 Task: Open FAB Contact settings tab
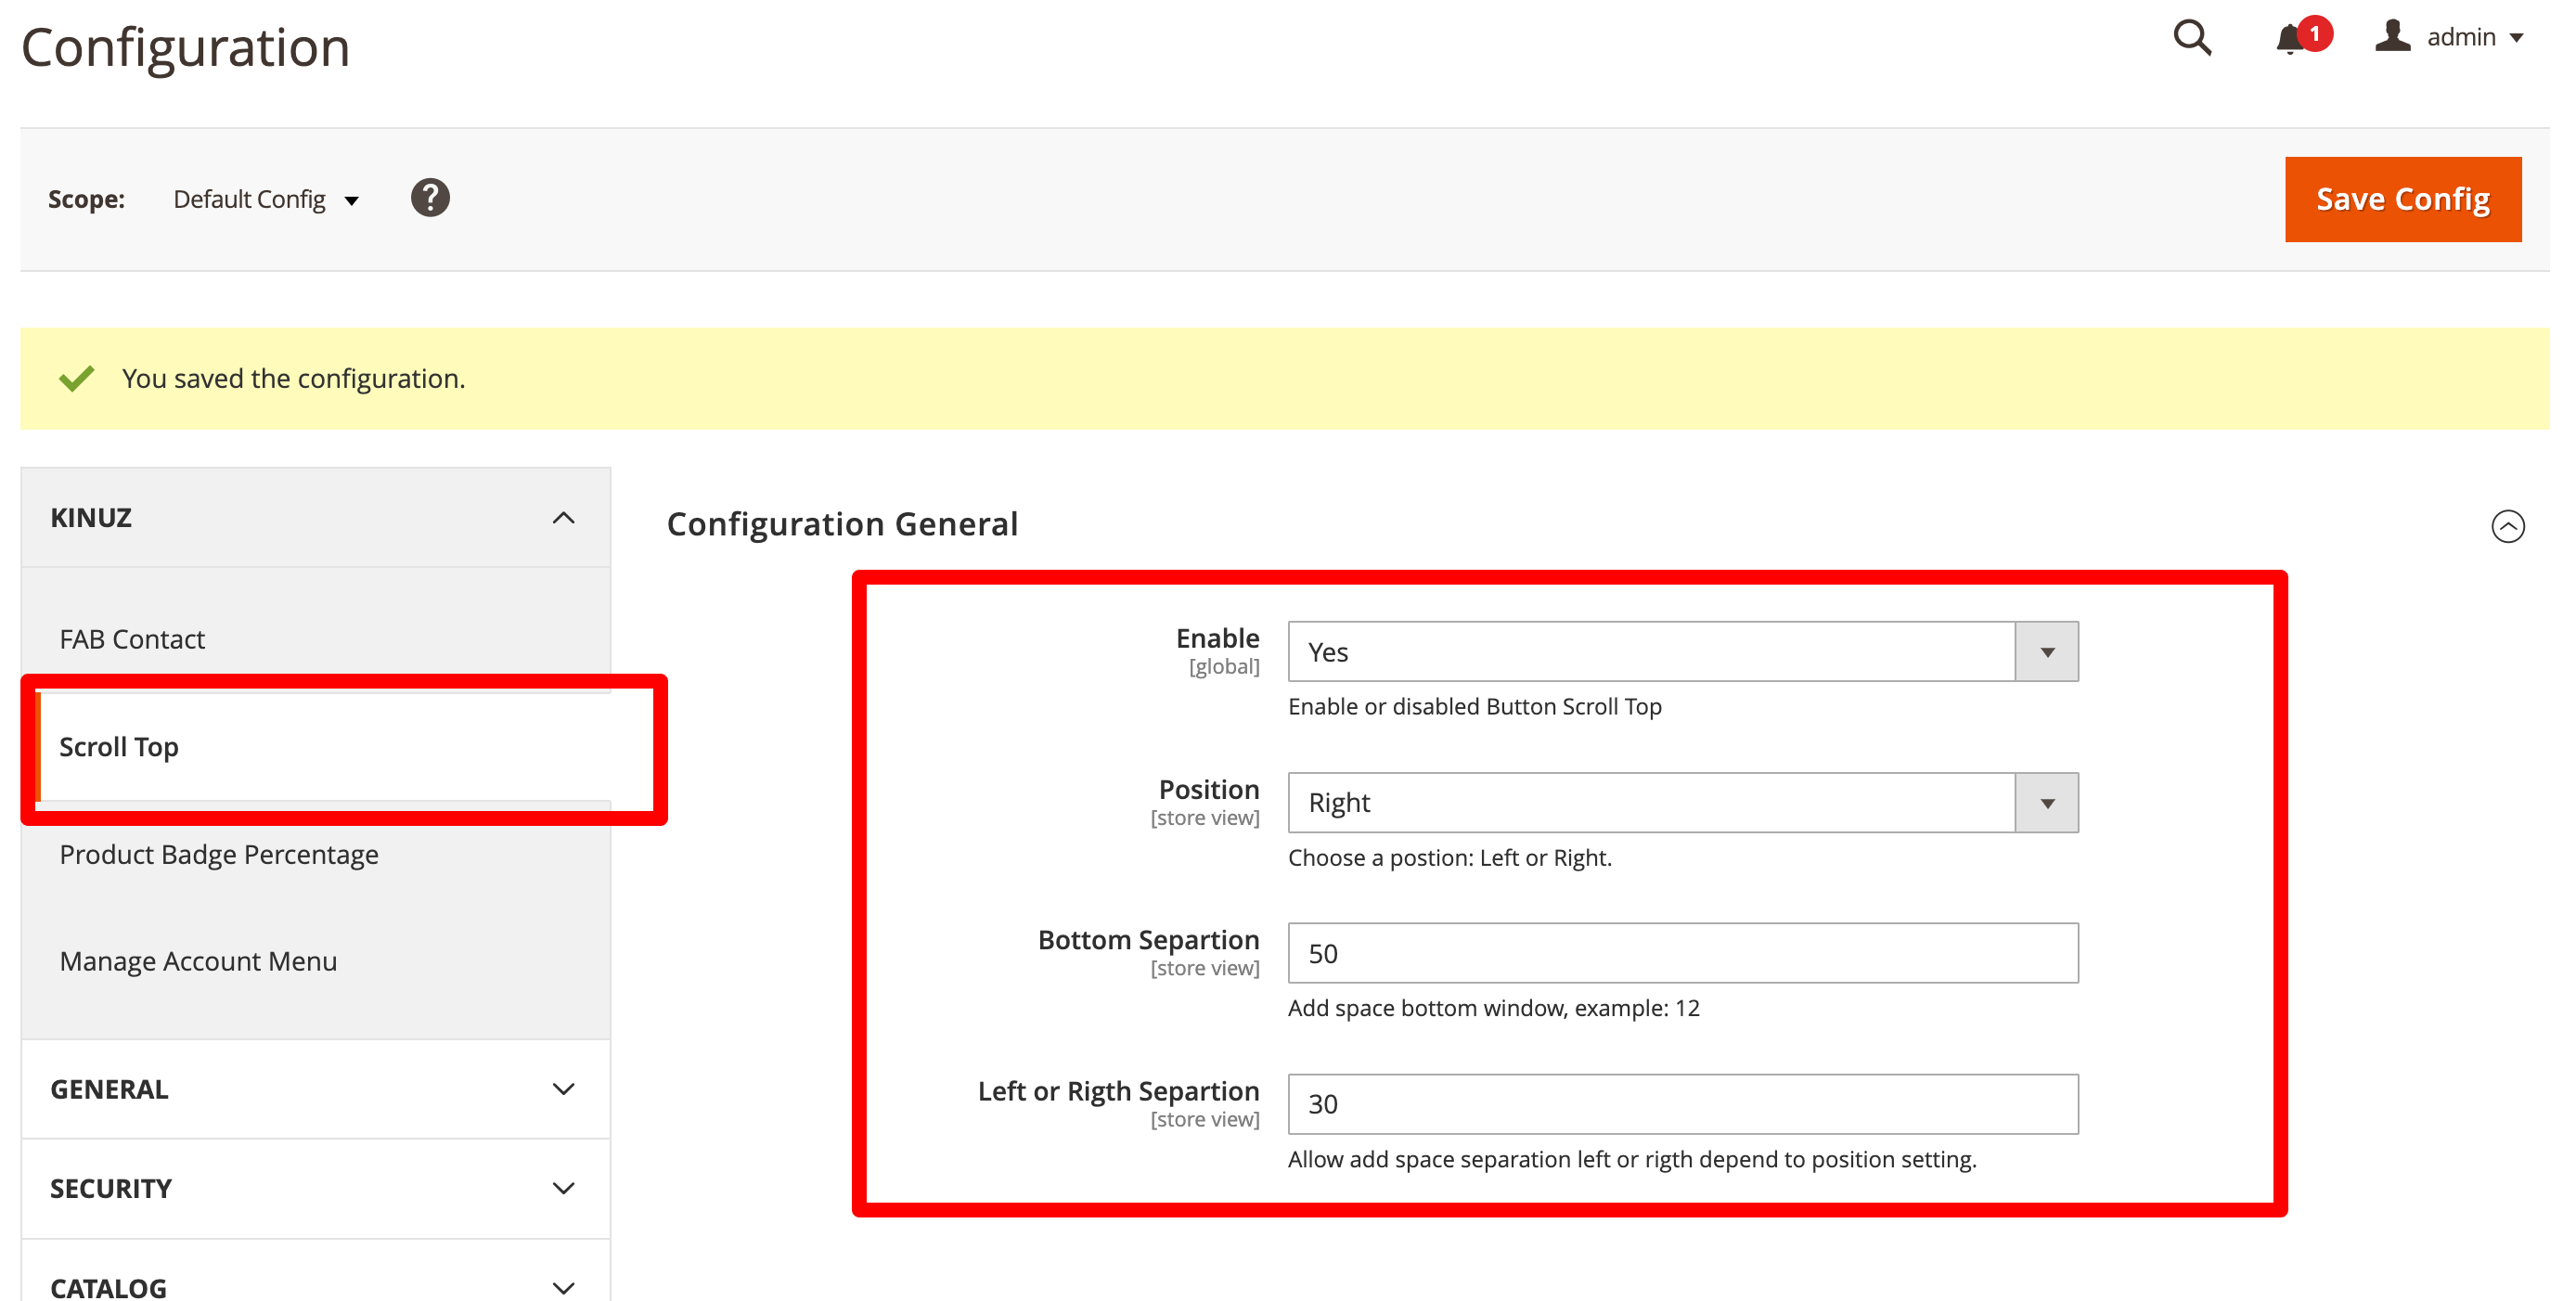132,639
